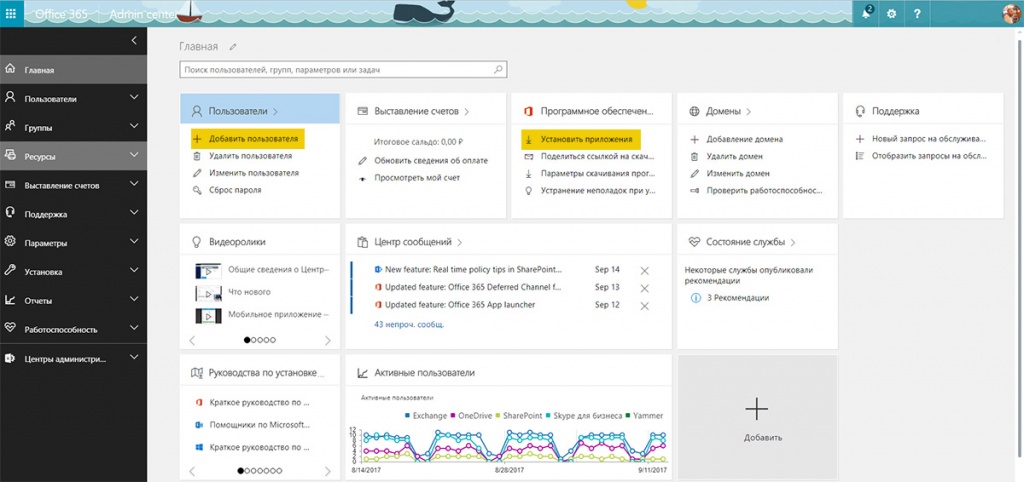This screenshot has height=482, width=1024.
Task: Dismiss the Sep 14 message with X
Action: point(645,271)
